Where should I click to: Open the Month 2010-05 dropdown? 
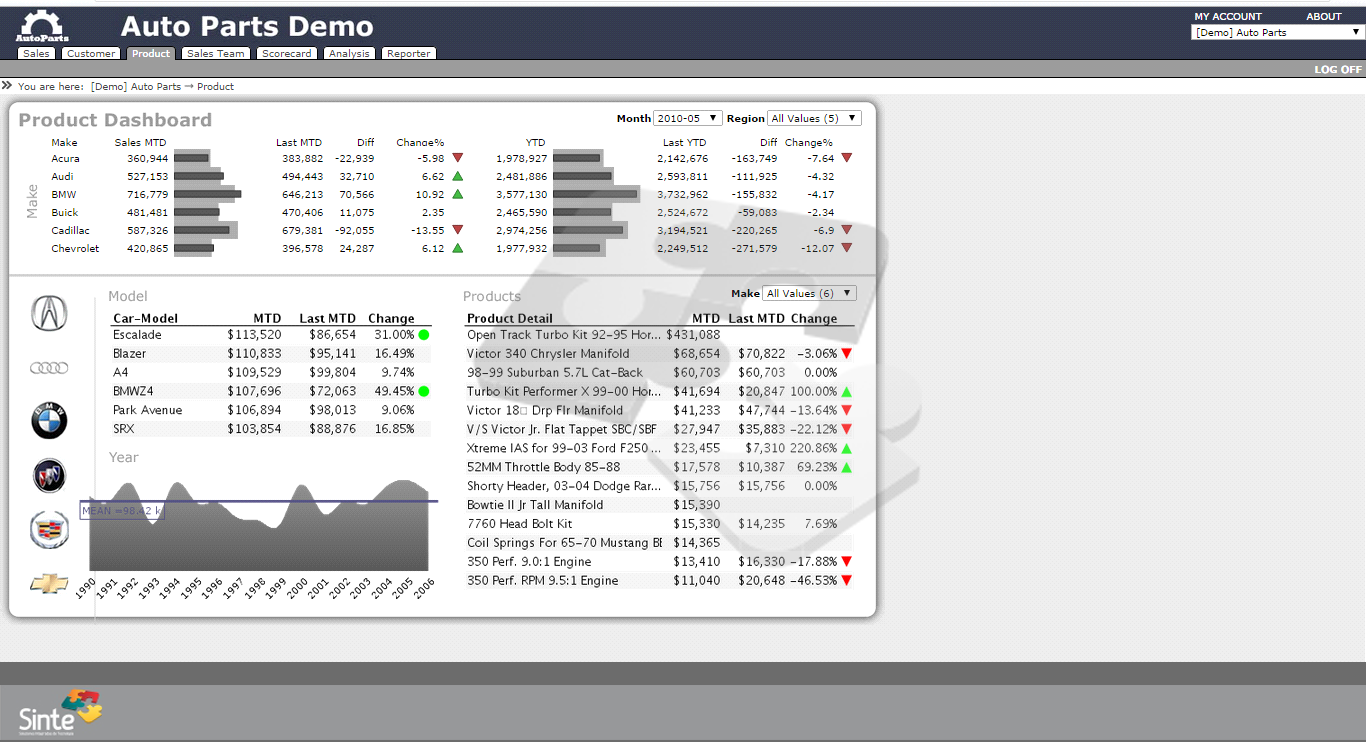coord(686,118)
